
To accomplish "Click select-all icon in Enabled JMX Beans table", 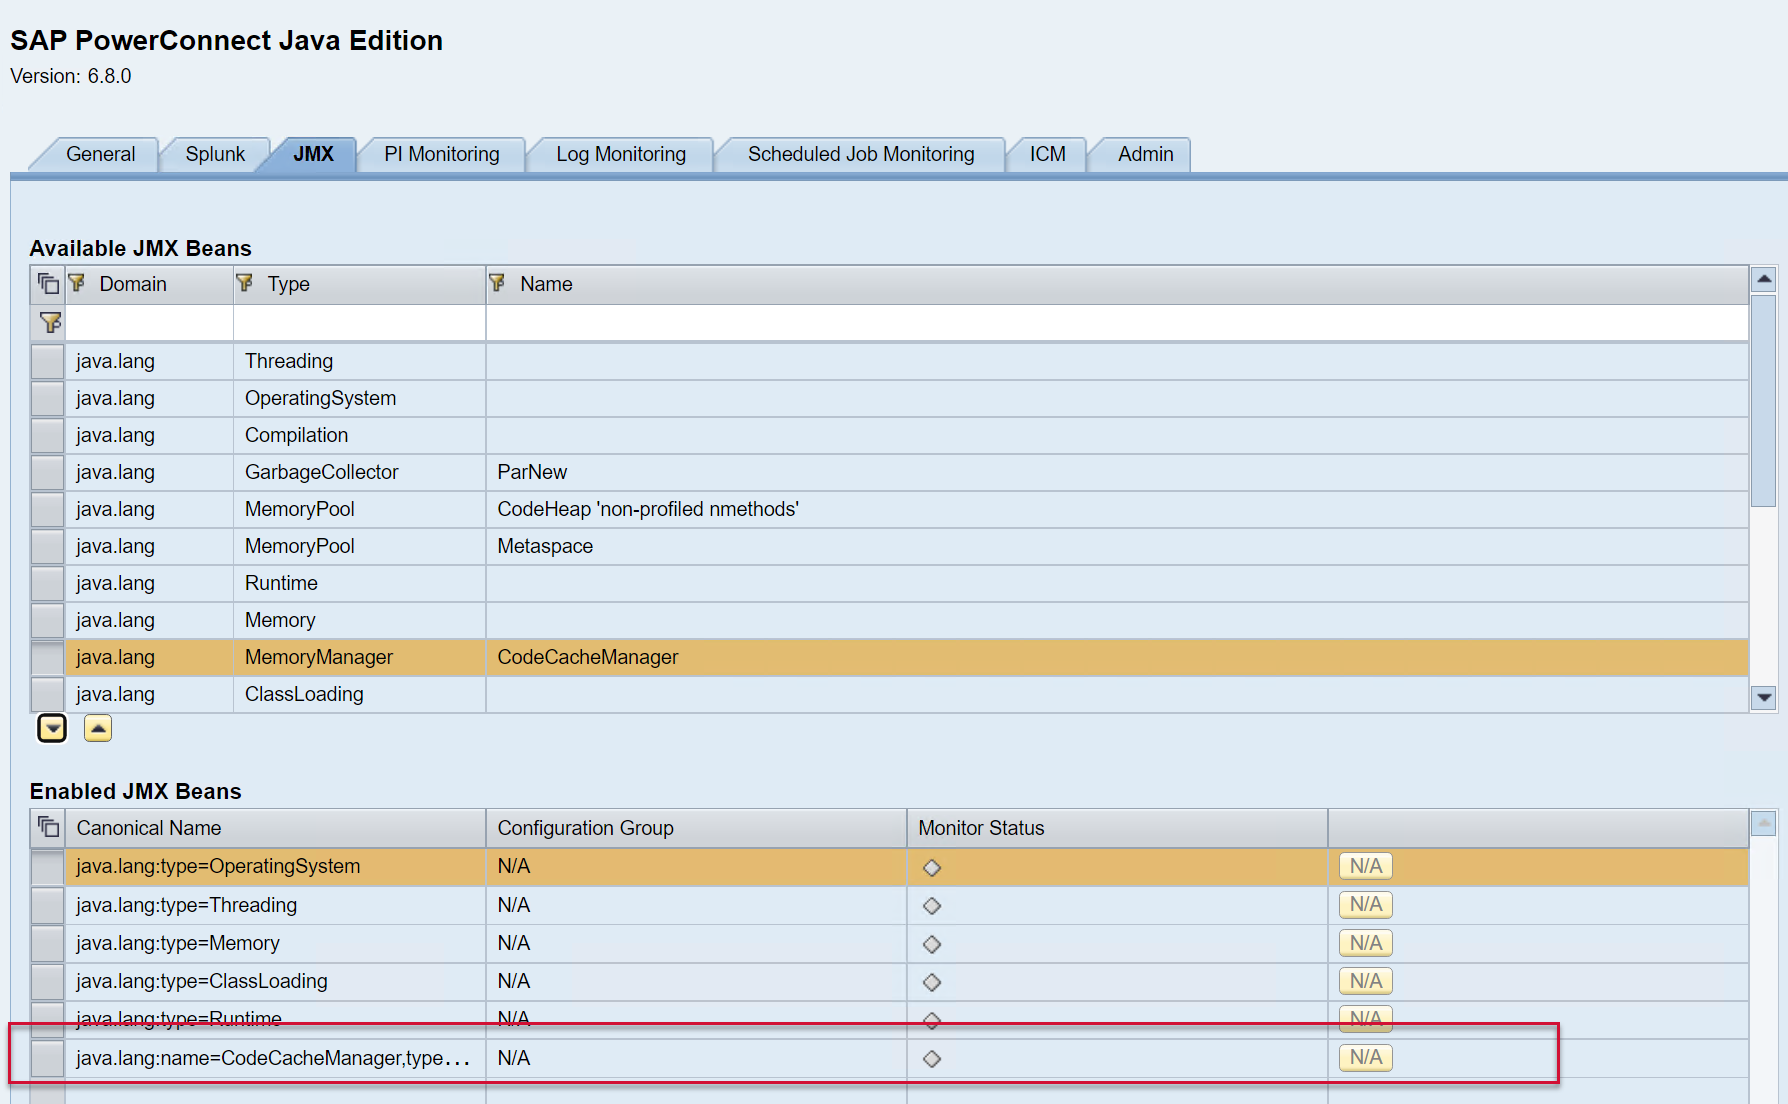I will (x=48, y=827).
